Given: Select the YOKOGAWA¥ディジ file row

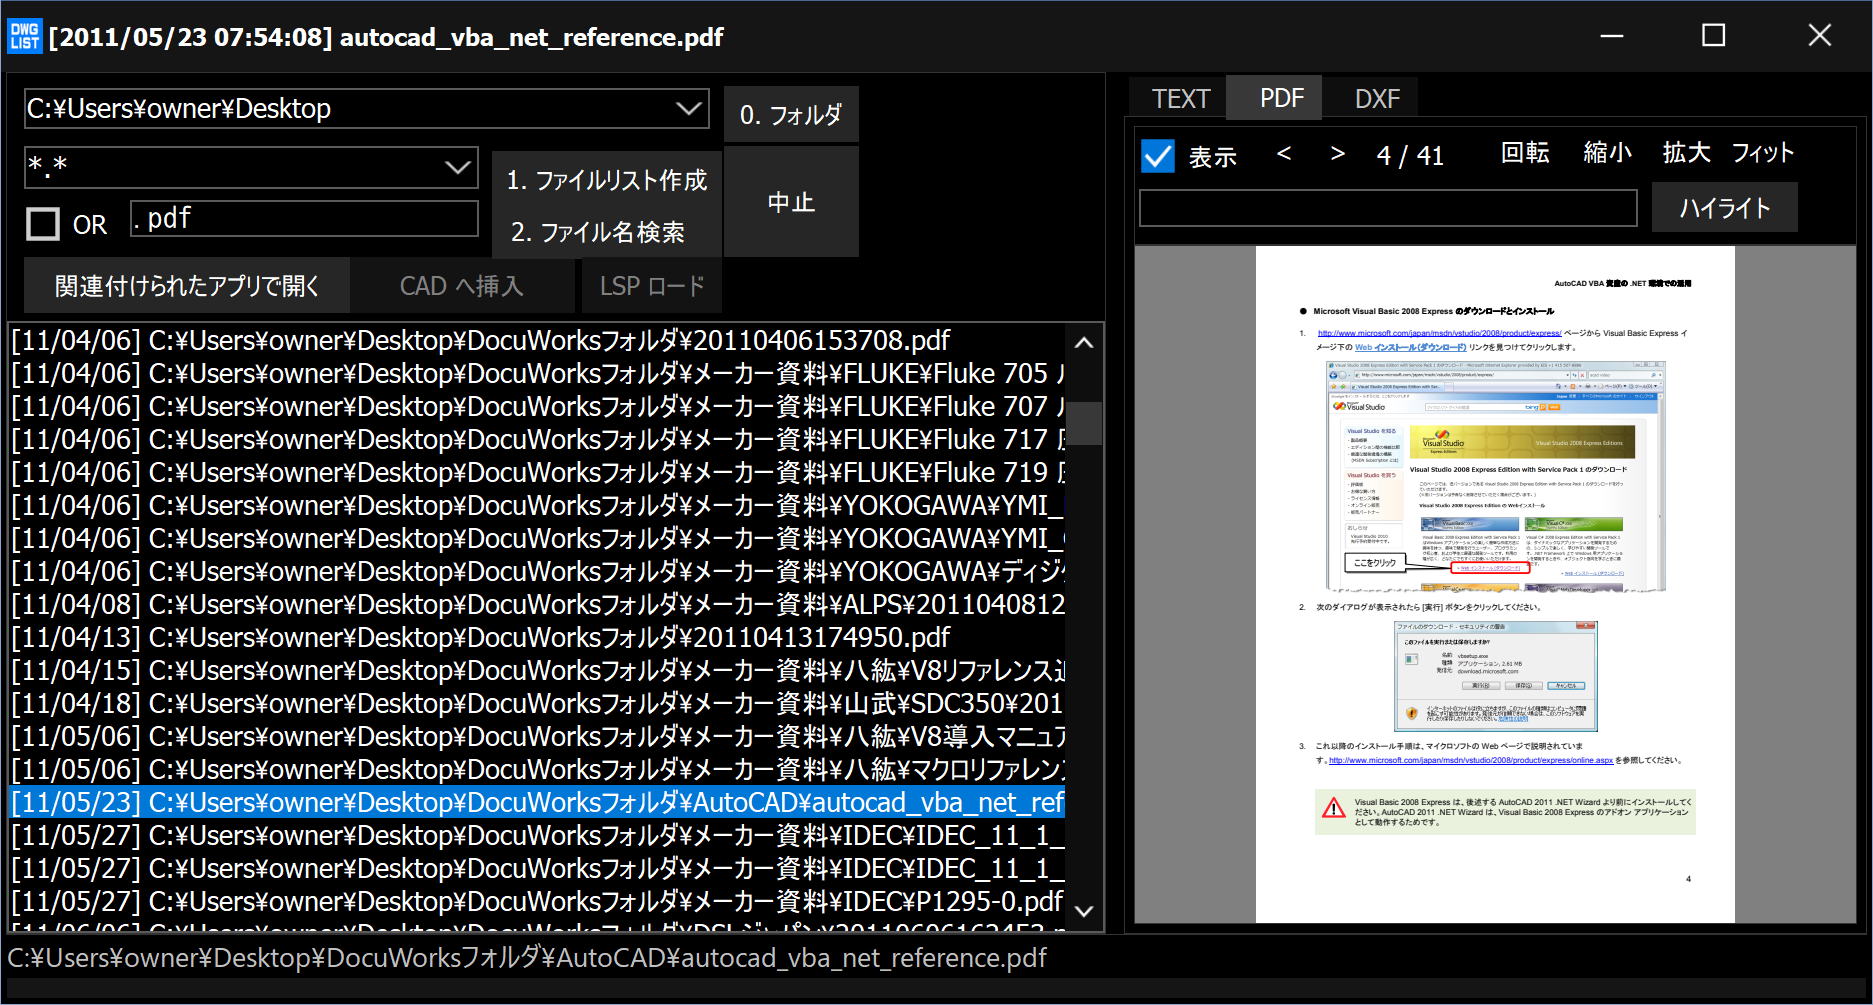Looking at the screenshot, I should (536, 571).
